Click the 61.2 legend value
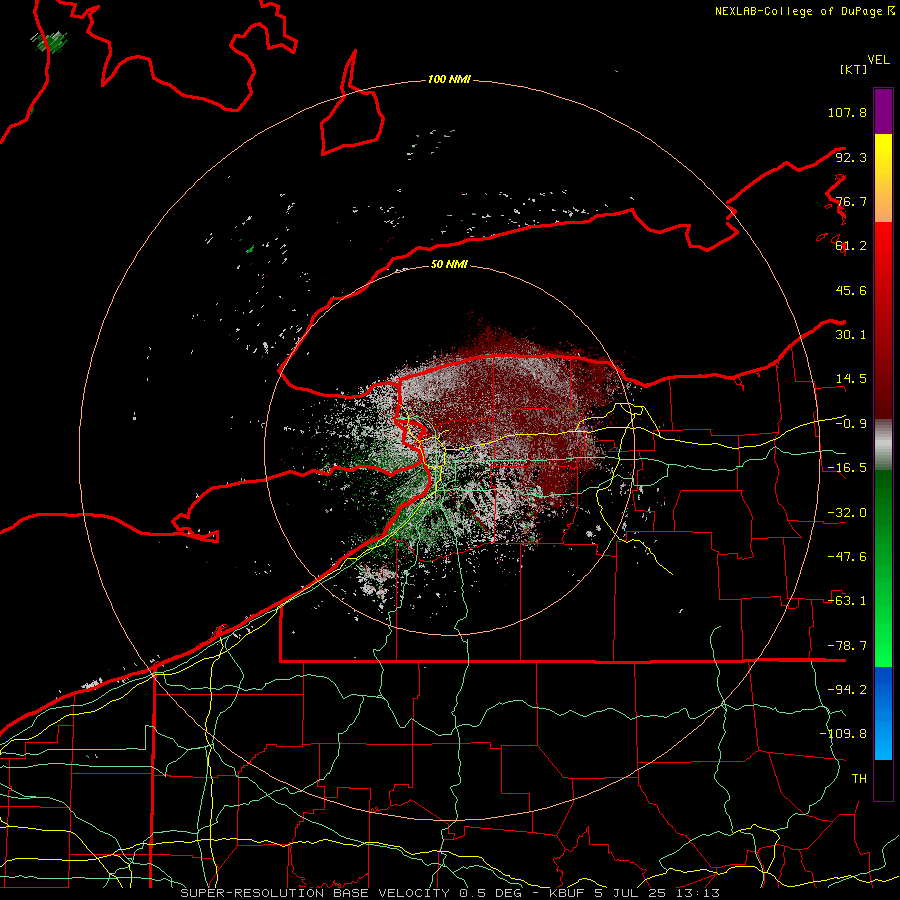Viewport: 900px width, 900px height. click(851, 246)
